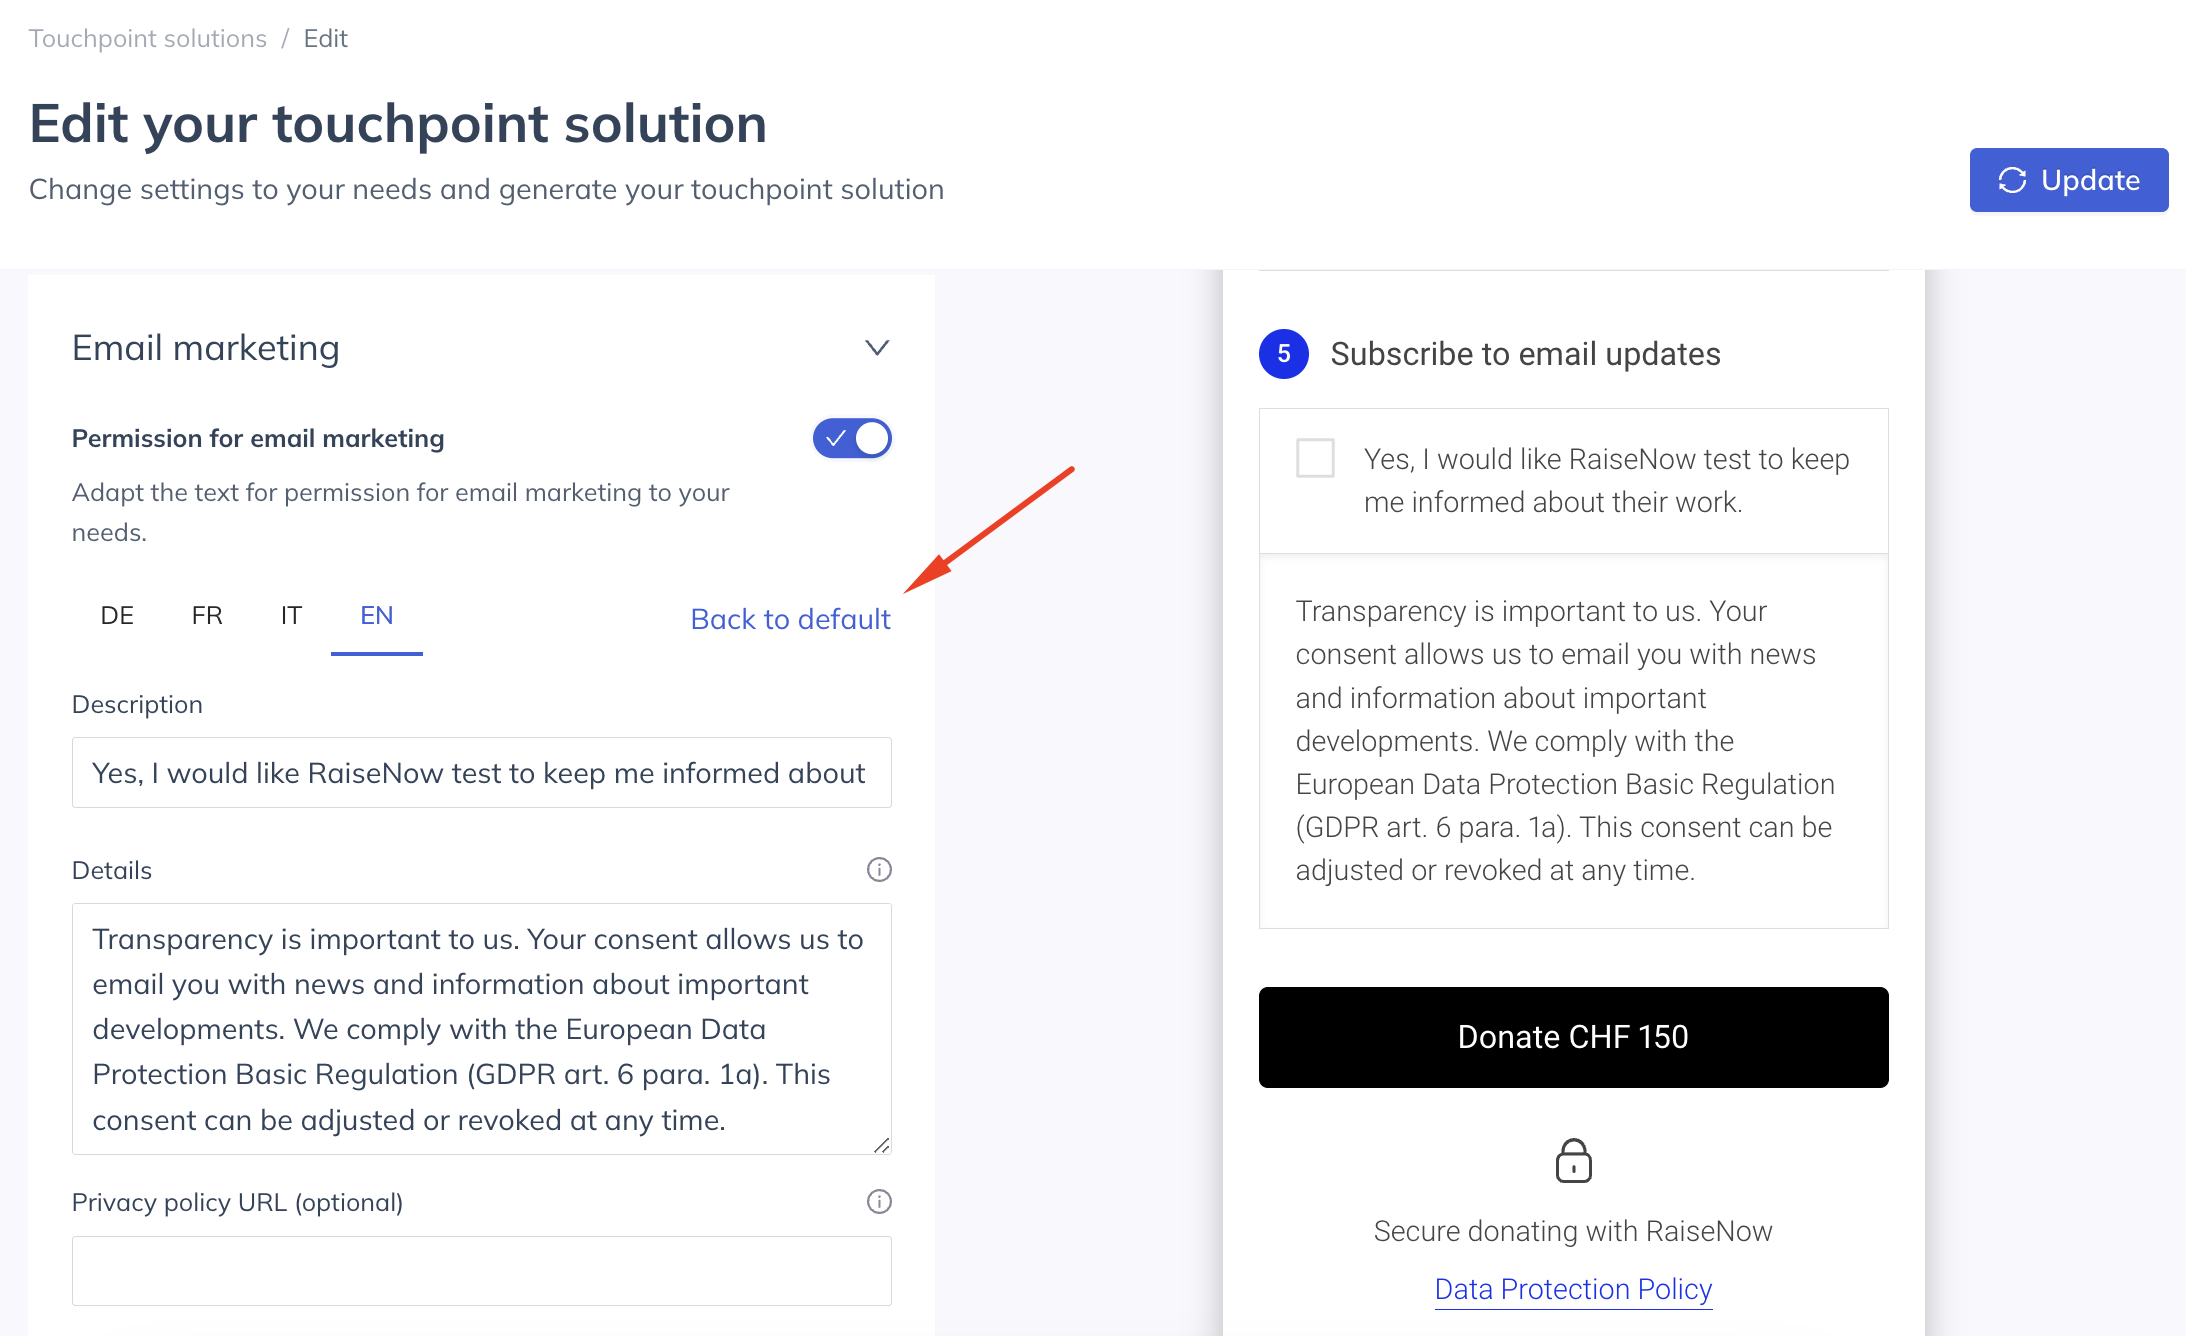Click the step 5 number badge
The height and width of the screenshot is (1336, 2186).
1284,353
